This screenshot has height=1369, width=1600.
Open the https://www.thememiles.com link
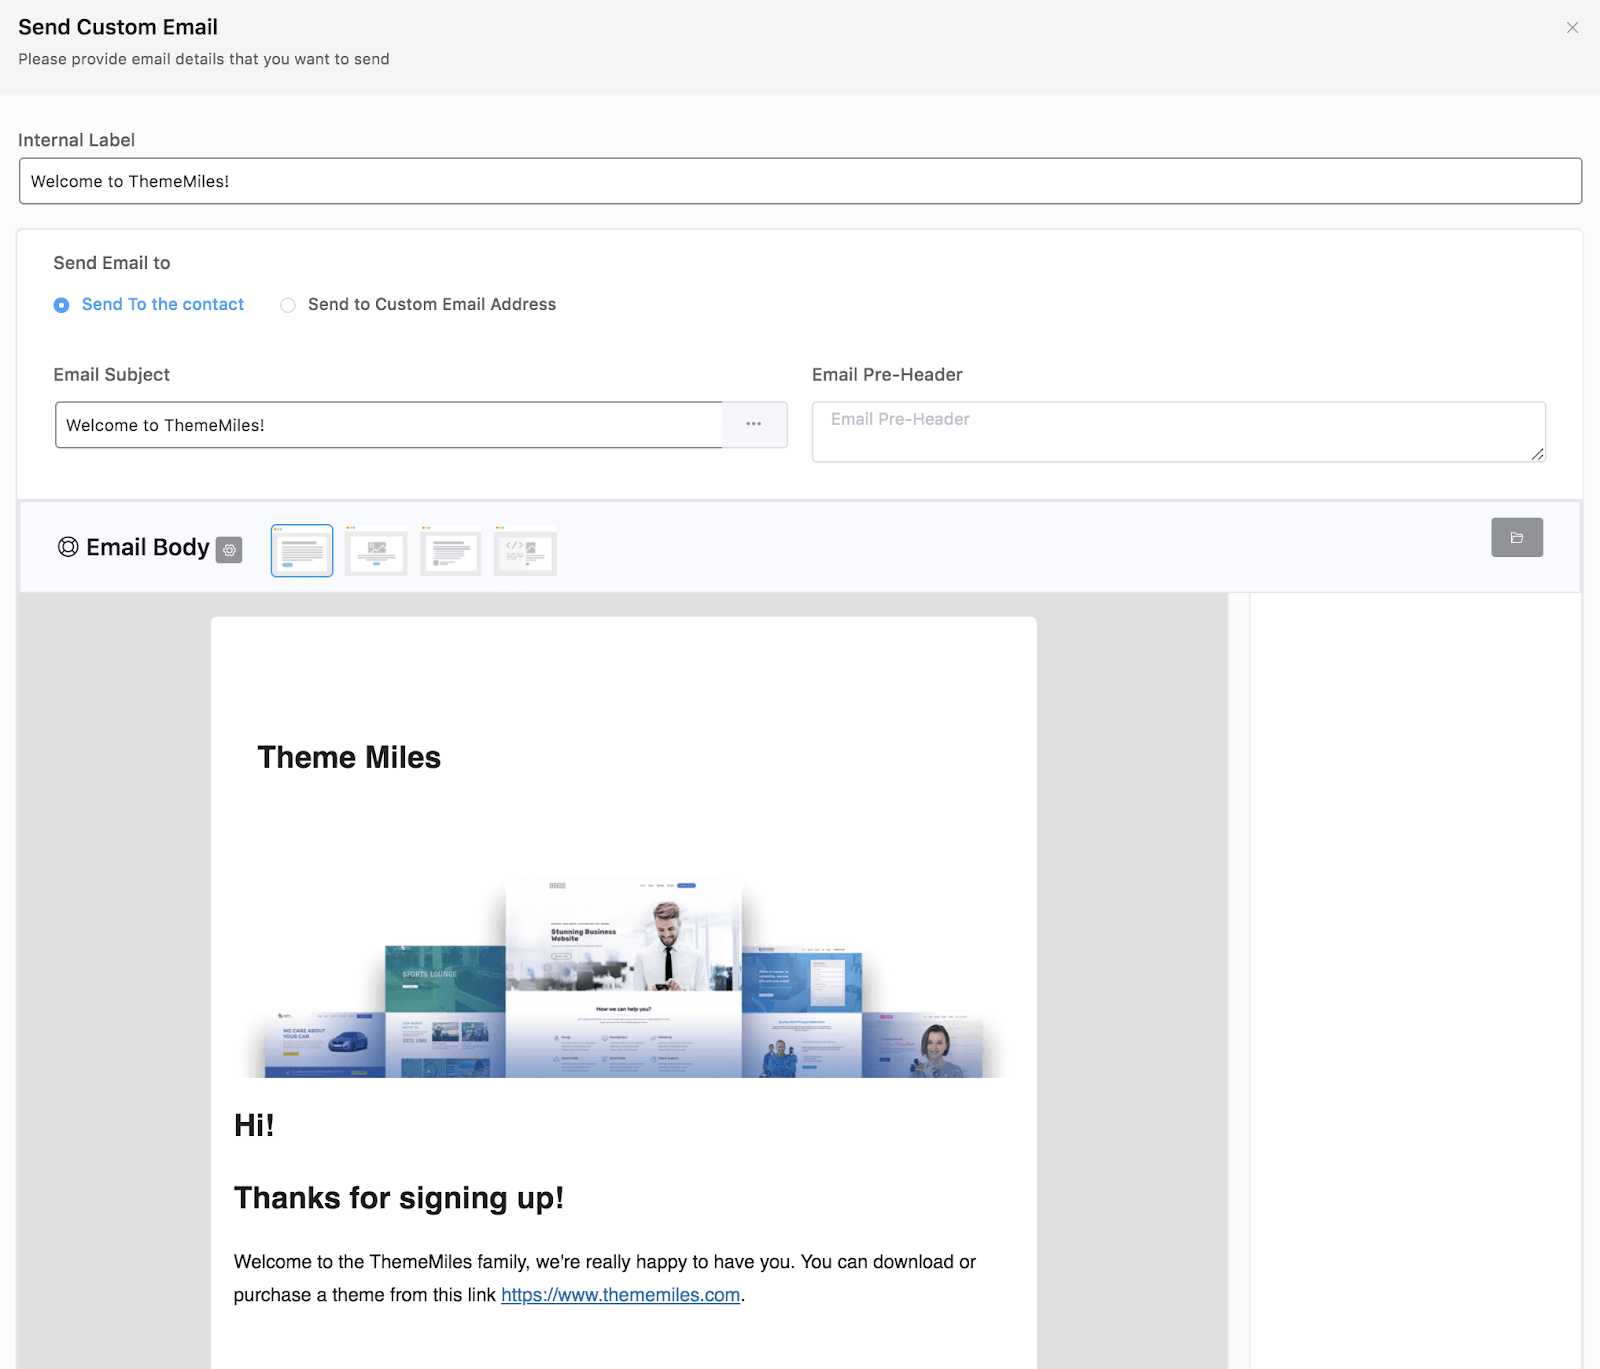[x=620, y=1295]
